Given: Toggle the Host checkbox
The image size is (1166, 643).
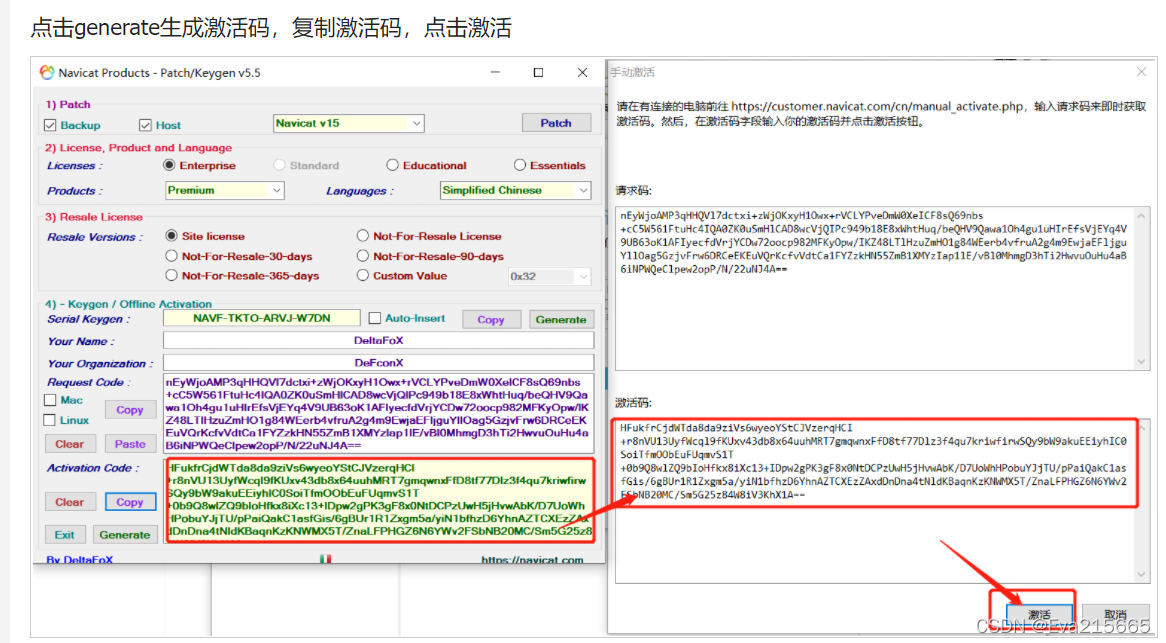Looking at the screenshot, I should coord(145,125).
